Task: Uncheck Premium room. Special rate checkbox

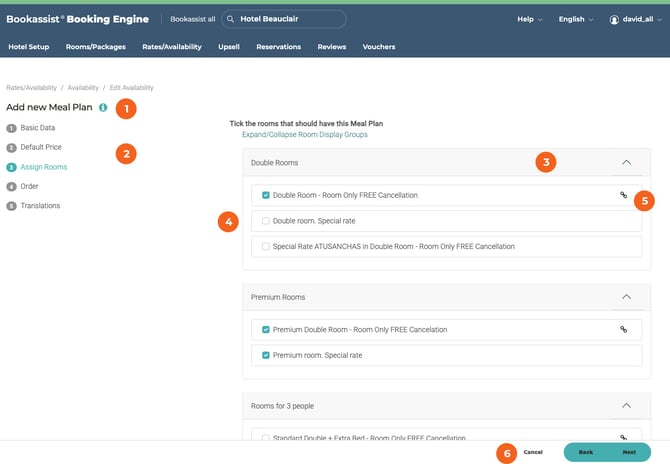Action: tap(265, 355)
